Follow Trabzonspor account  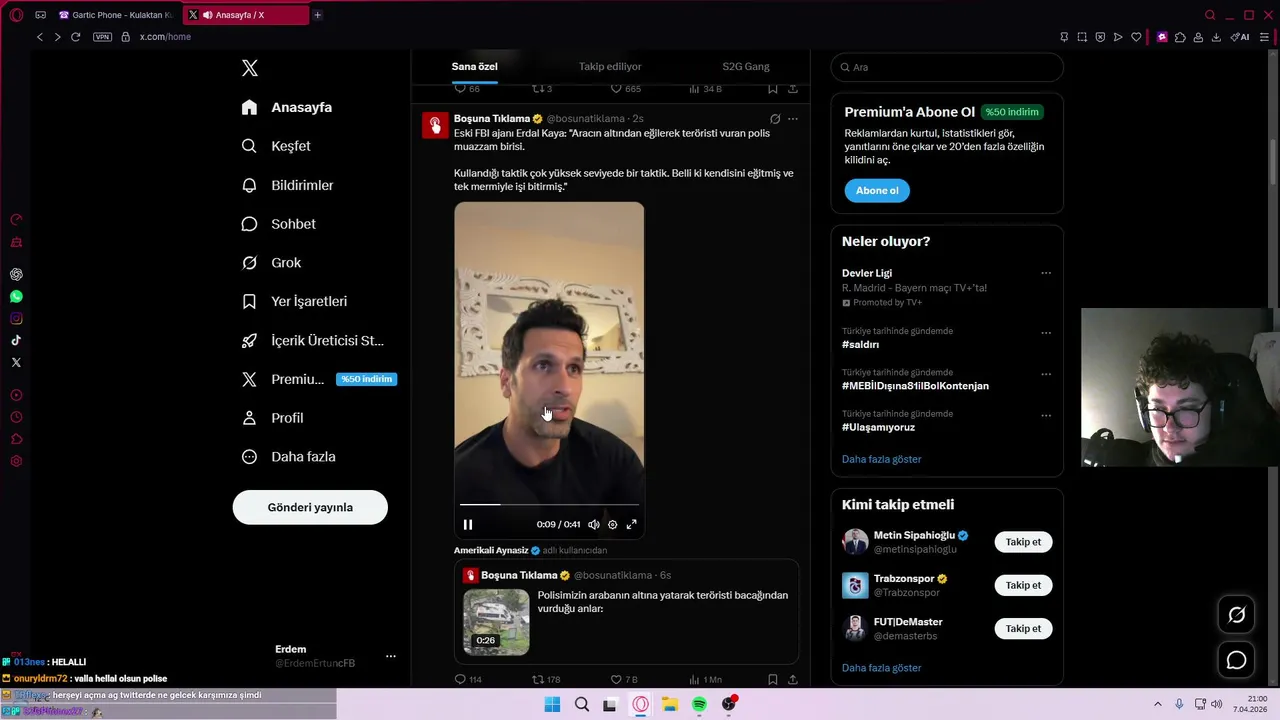coord(1023,585)
